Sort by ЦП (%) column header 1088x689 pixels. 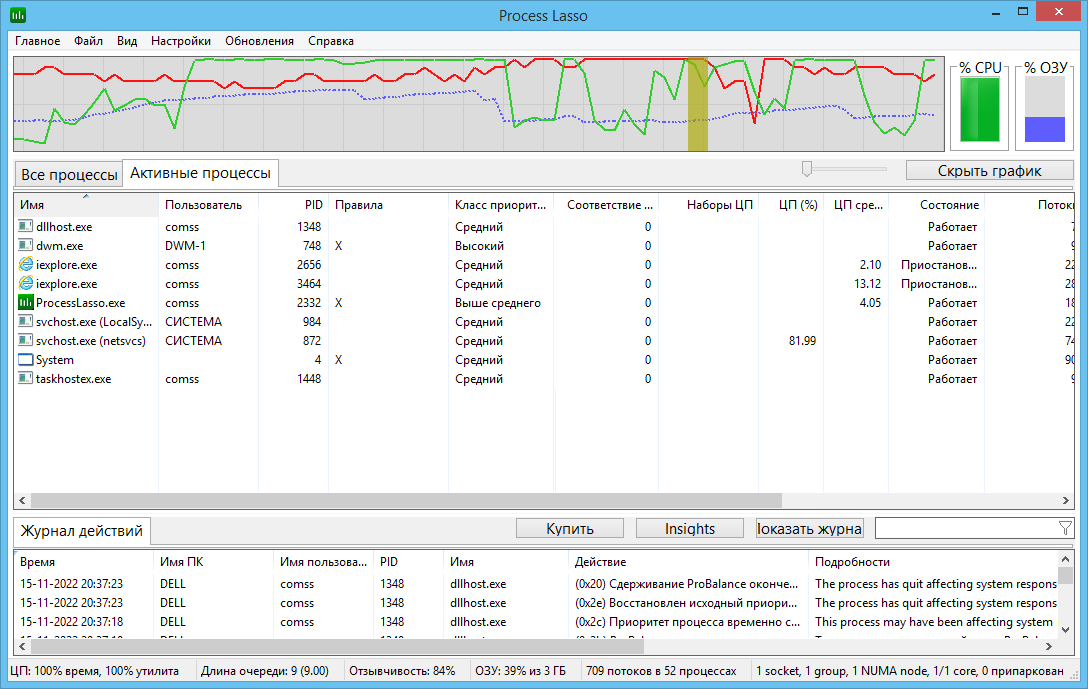coord(792,205)
